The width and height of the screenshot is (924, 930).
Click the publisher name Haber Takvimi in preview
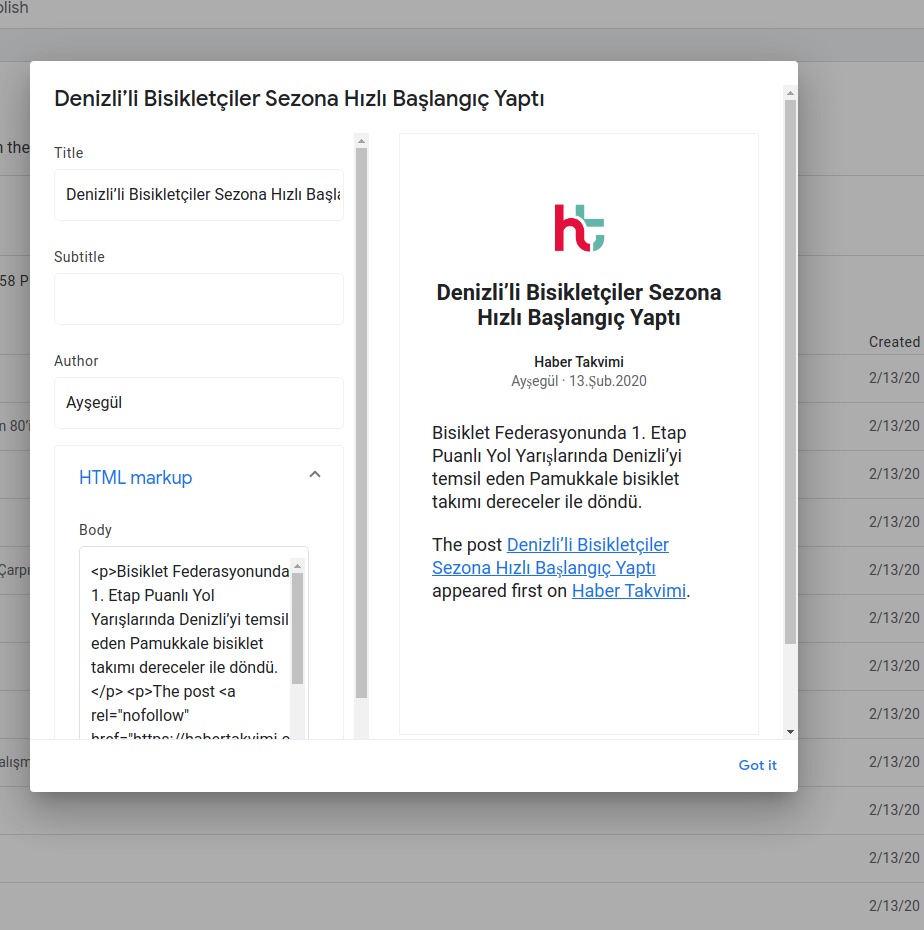pos(579,362)
